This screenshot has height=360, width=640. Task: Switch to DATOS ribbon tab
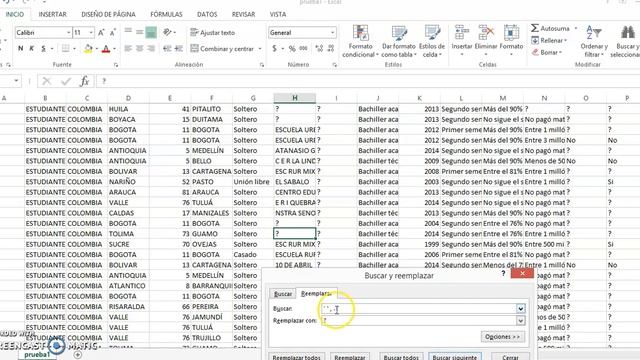point(207,14)
